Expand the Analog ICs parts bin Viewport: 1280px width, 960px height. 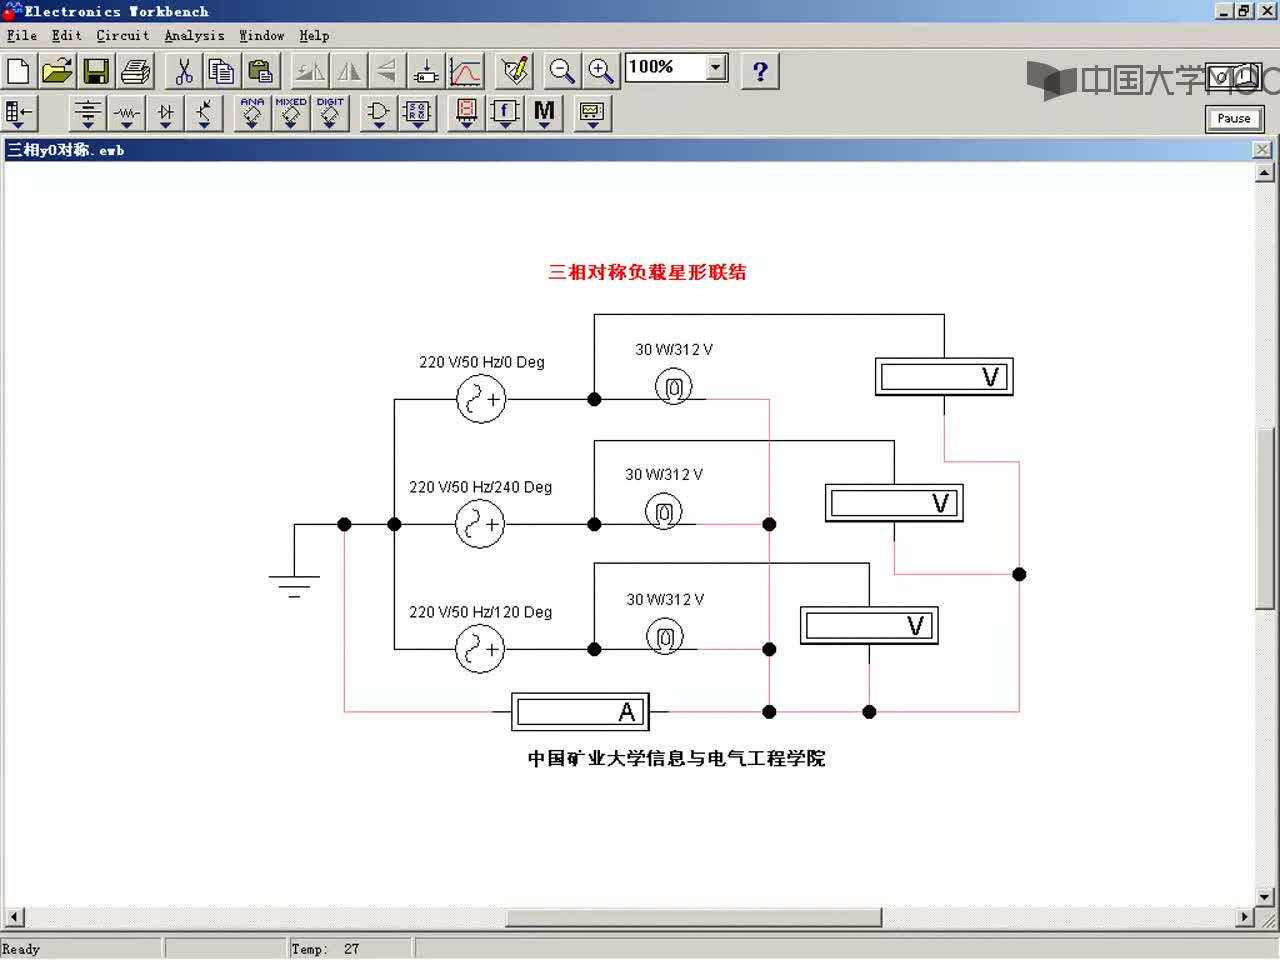[x=252, y=113]
